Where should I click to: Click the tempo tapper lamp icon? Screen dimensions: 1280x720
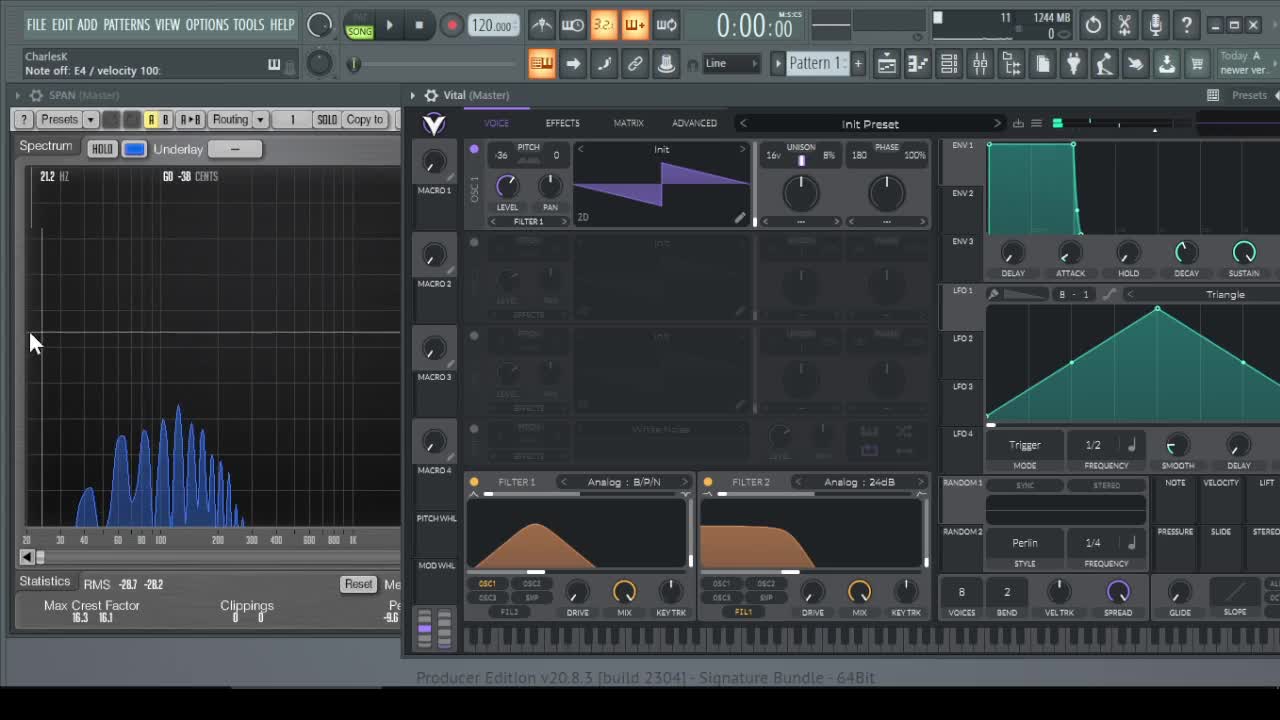point(1104,64)
